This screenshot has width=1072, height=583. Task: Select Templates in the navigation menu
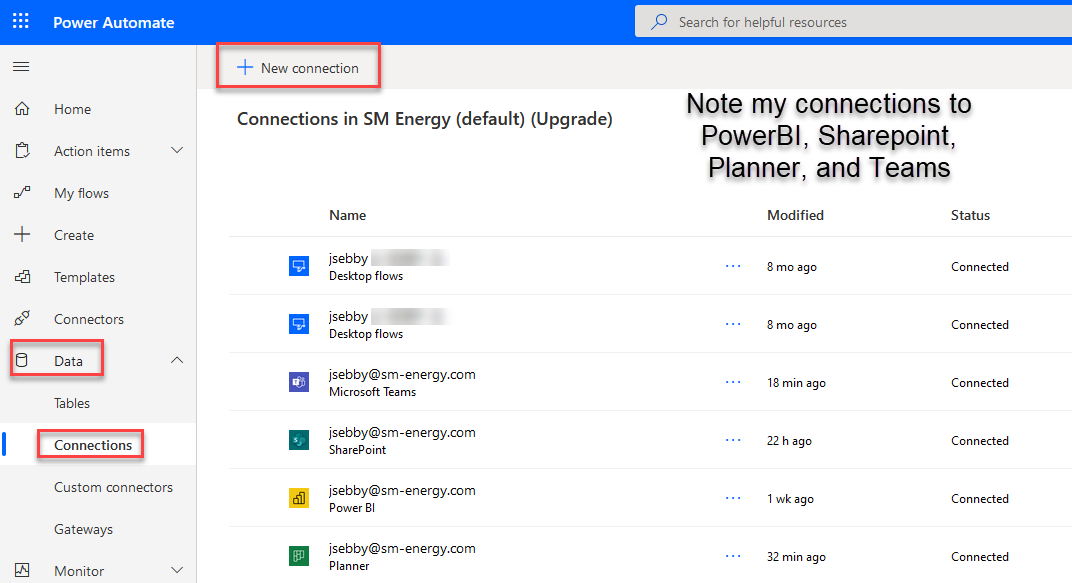(x=84, y=276)
